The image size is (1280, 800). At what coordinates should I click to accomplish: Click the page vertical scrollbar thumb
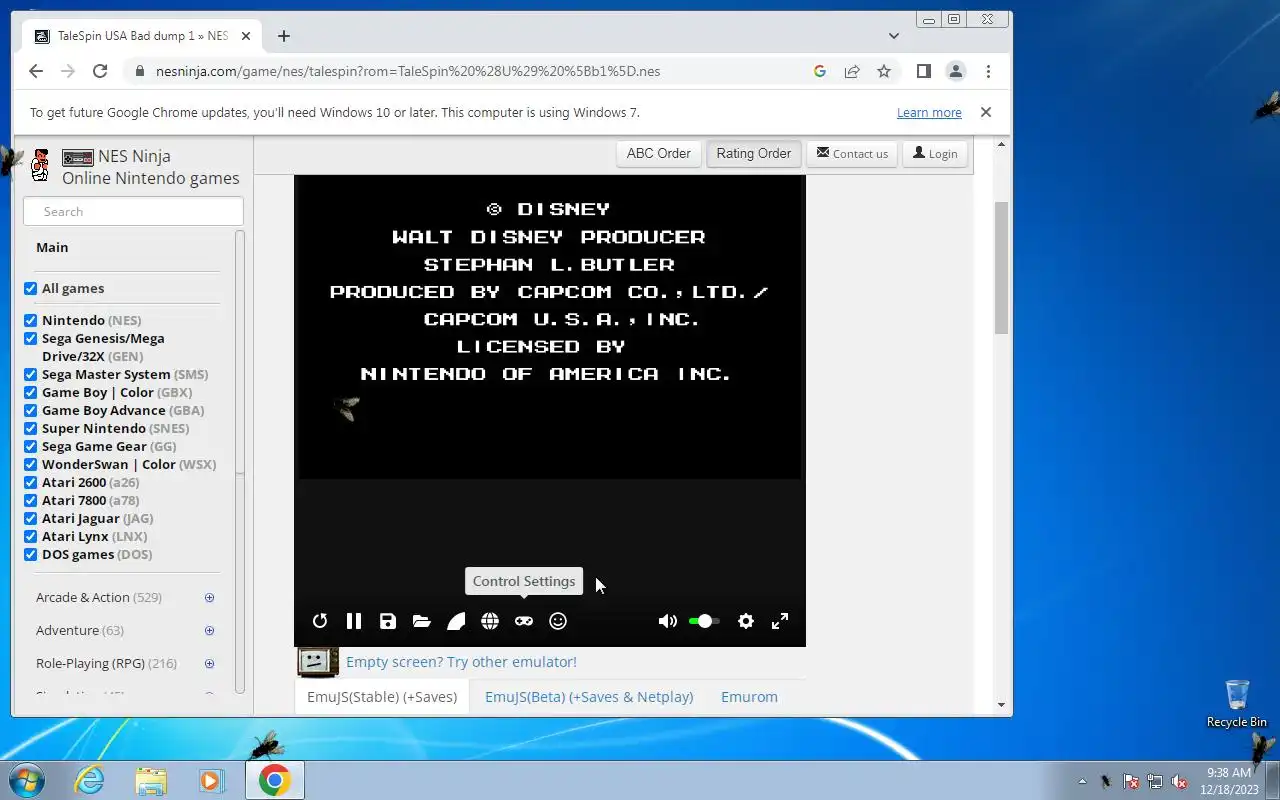(1001, 267)
